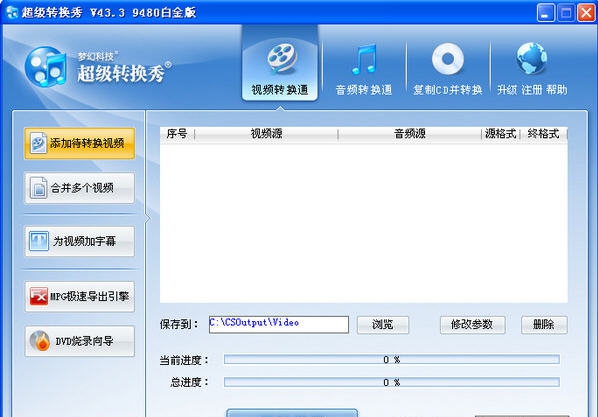Click 浏览 browse button
598x417 pixels.
click(x=383, y=325)
